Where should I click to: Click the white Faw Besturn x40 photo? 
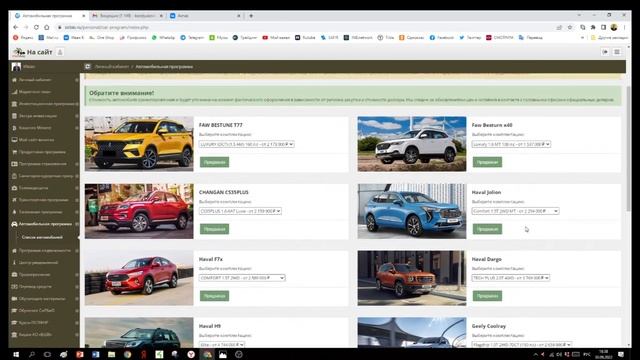pyautogui.click(x=412, y=144)
